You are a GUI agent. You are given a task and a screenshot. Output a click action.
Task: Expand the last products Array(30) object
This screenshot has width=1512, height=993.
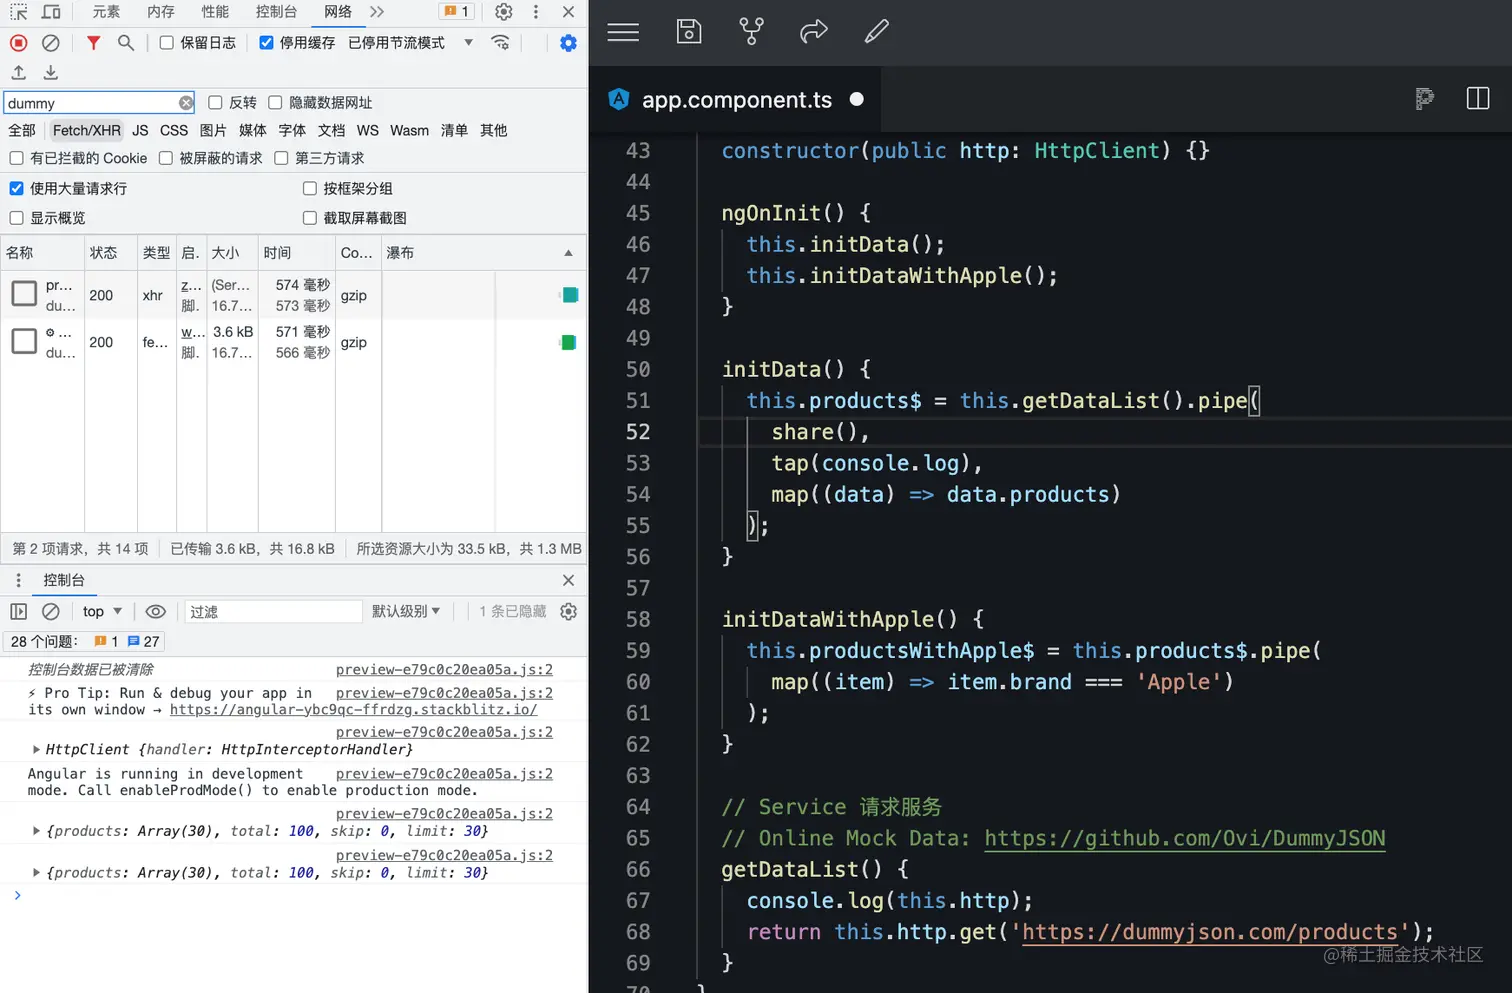[x=36, y=873]
